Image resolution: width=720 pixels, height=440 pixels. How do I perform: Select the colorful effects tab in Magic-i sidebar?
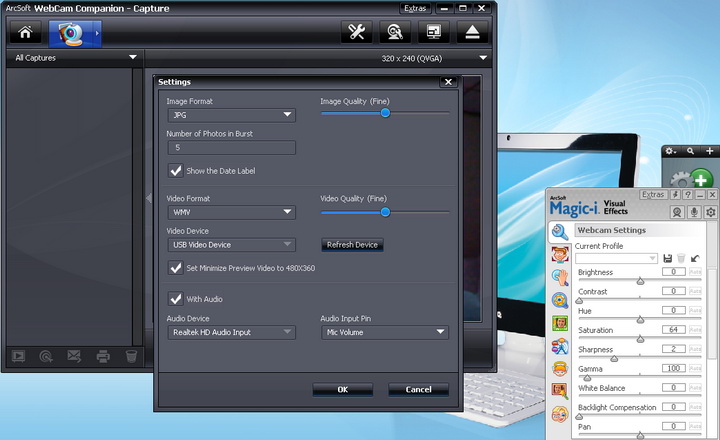560,346
